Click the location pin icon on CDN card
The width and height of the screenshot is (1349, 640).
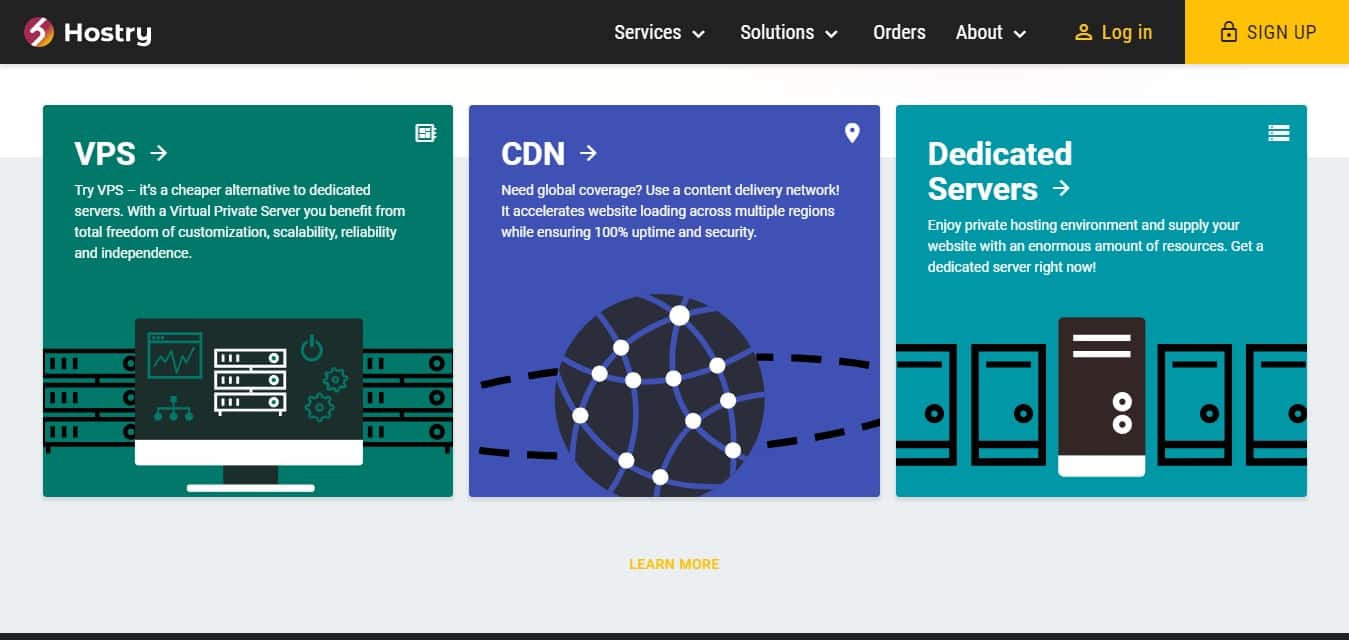coord(852,133)
